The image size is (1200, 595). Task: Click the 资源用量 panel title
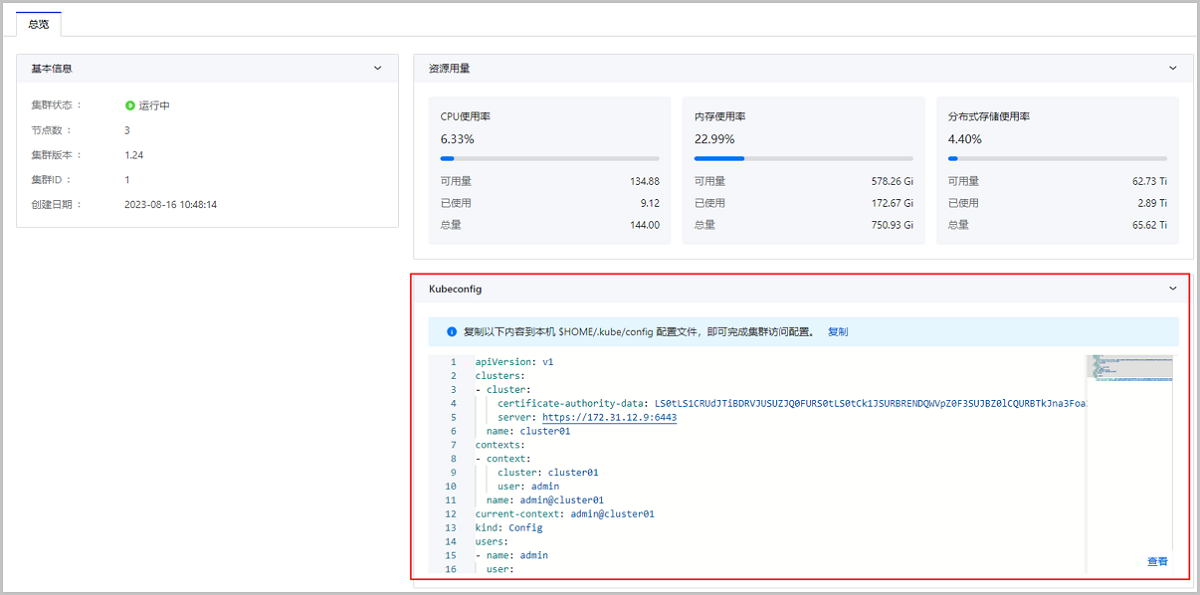(449, 68)
